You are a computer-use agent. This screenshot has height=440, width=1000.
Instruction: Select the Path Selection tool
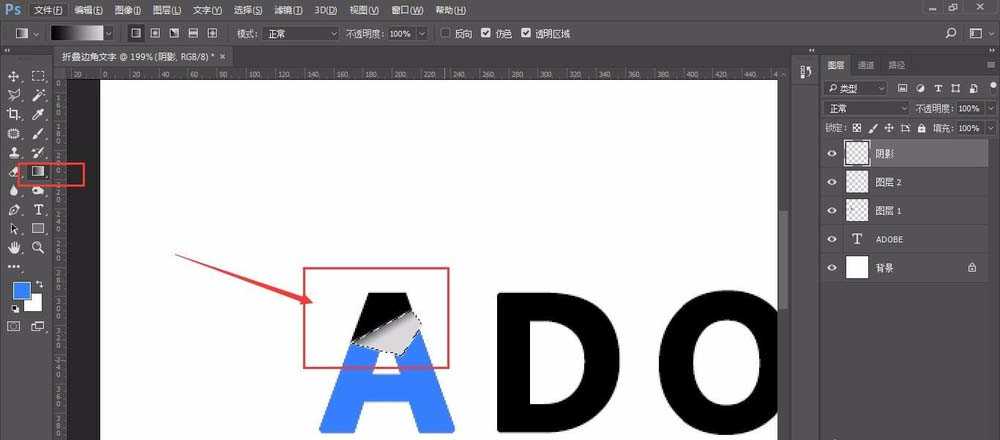pyautogui.click(x=13, y=228)
